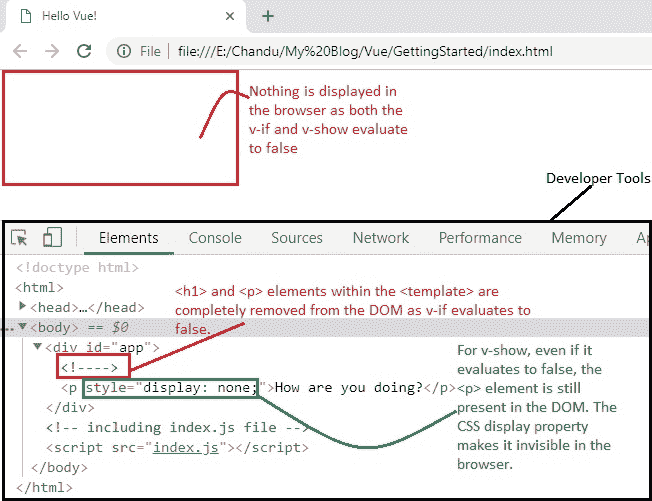The width and height of the screenshot is (652, 501).
Task: Switch to the Elements tab
Action: (x=128, y=238)
